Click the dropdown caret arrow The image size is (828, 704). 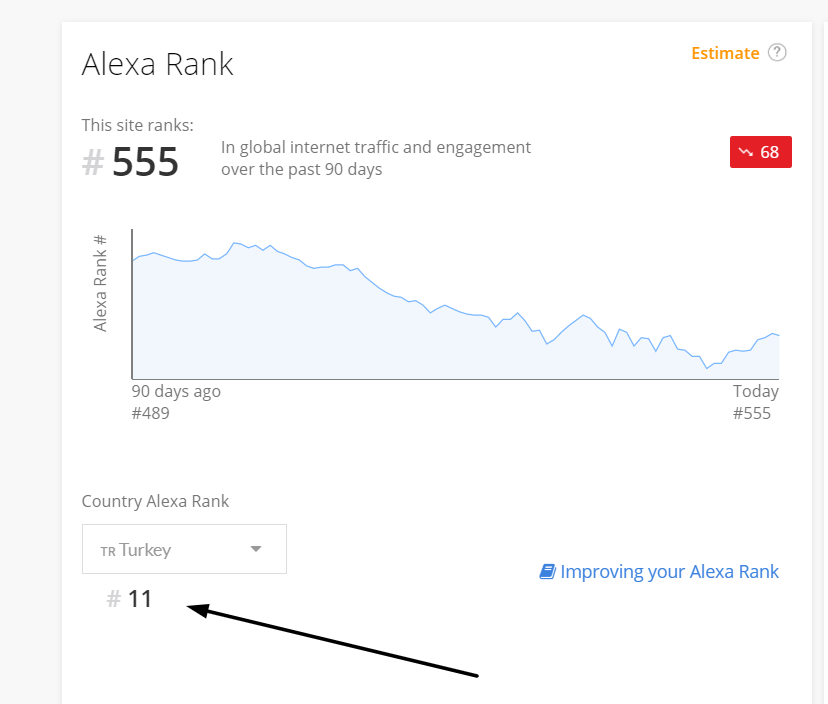coord(256,549)
